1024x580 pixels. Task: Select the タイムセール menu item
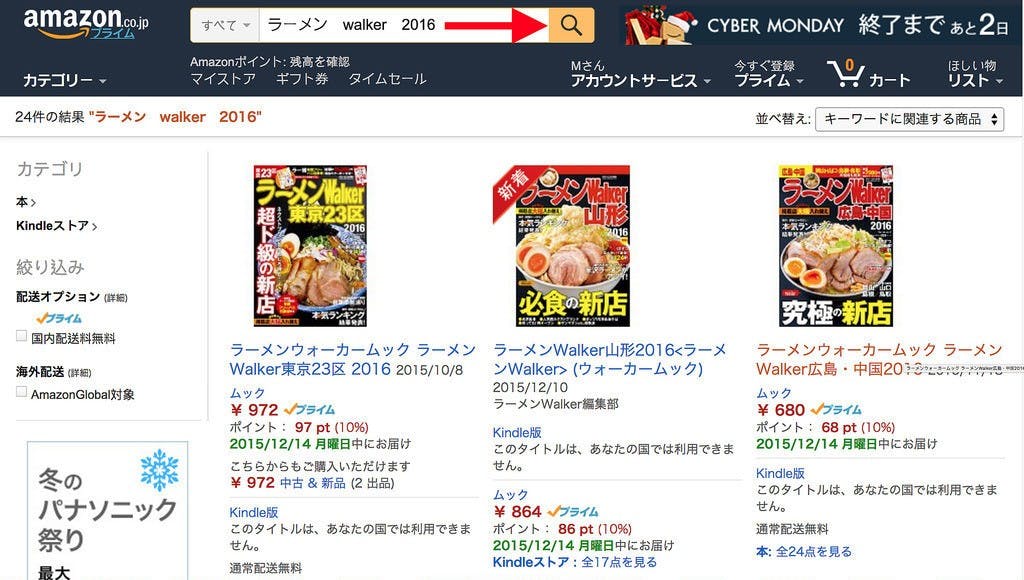point(387,79)
